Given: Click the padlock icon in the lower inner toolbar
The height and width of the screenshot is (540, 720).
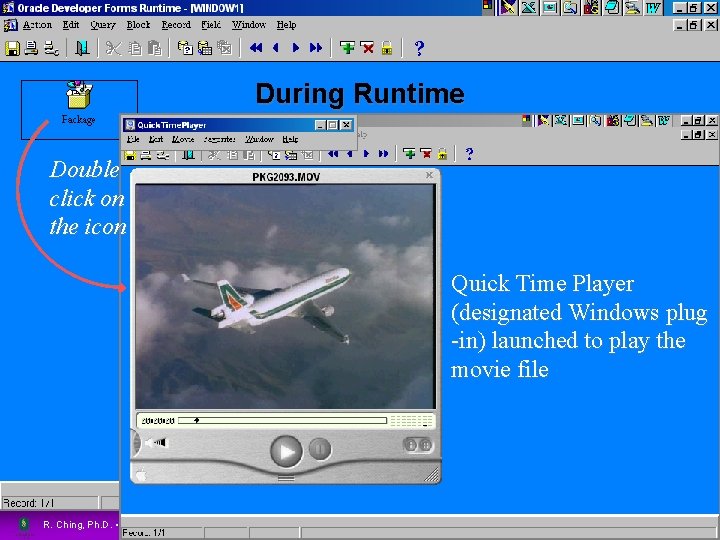Looking at the screenshot, I should [442, 153].
